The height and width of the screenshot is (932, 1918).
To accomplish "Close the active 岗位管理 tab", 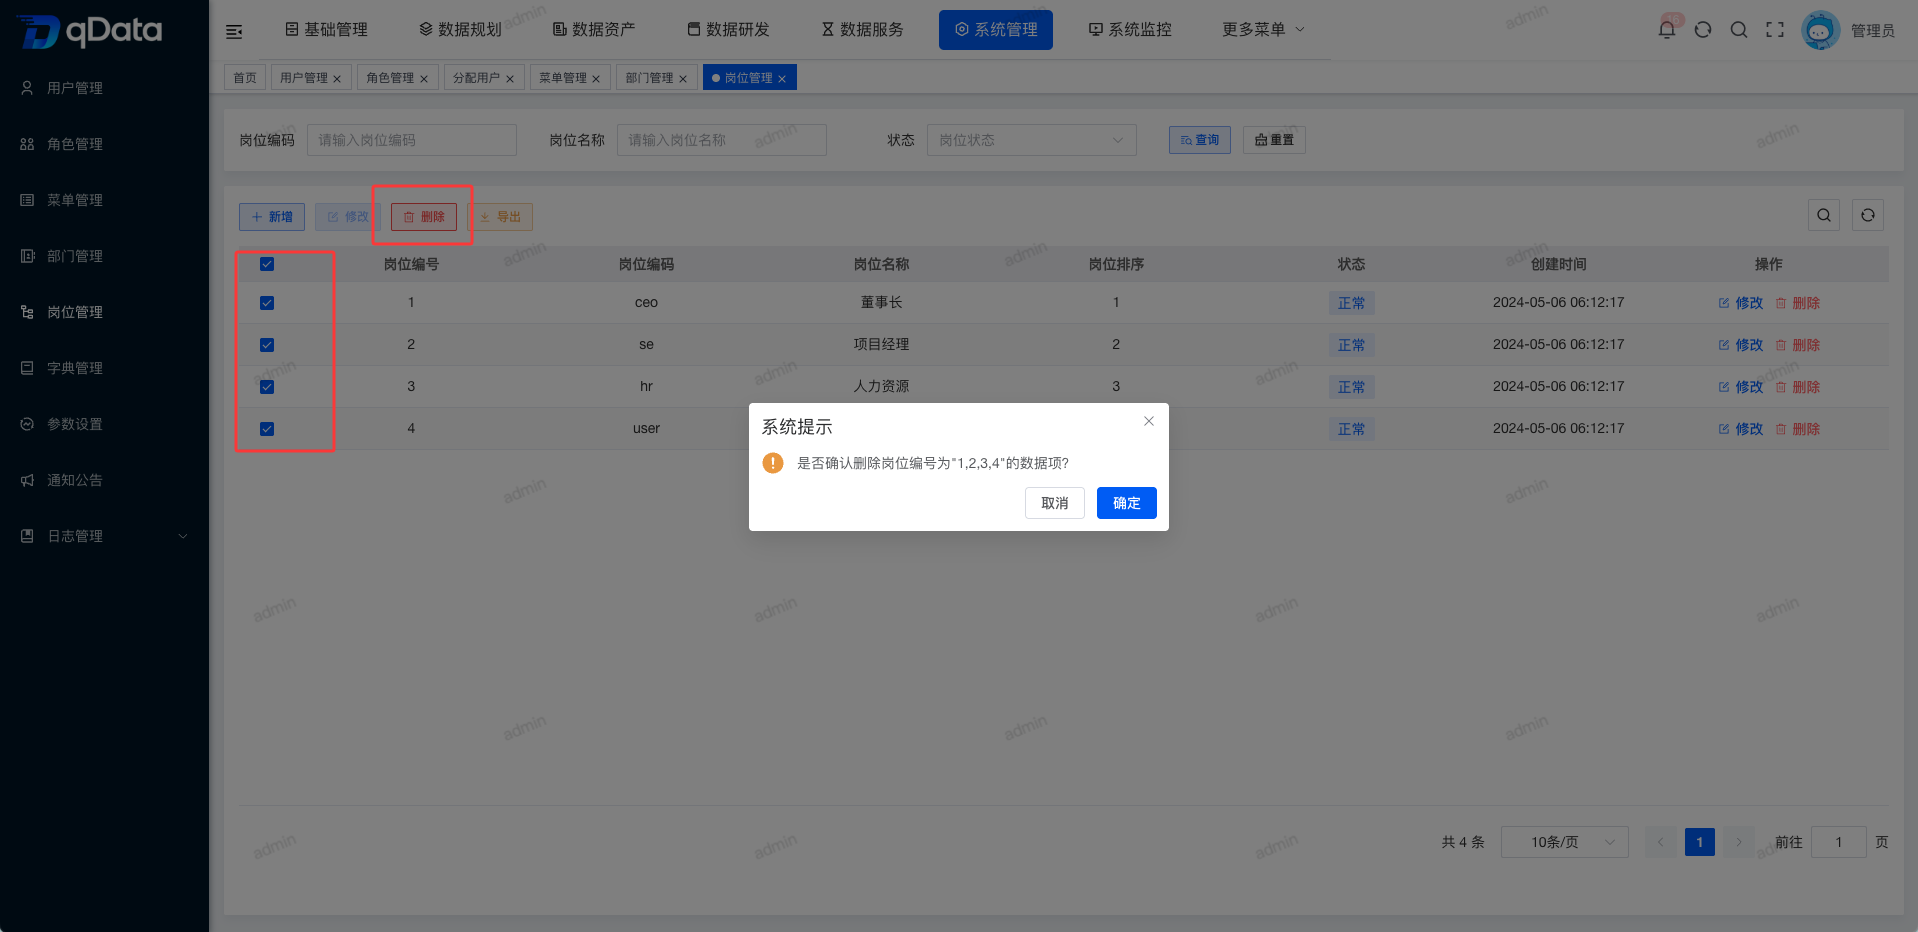I will tap(782, 79).
